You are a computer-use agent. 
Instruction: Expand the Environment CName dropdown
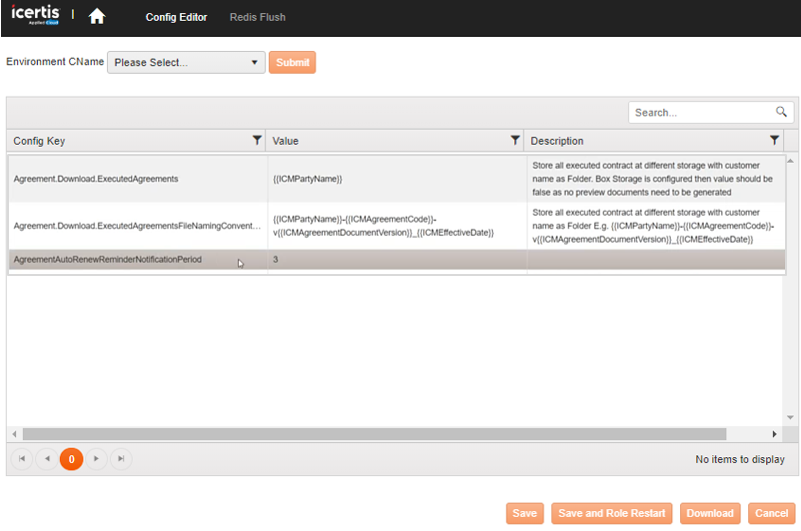(186, 63)
